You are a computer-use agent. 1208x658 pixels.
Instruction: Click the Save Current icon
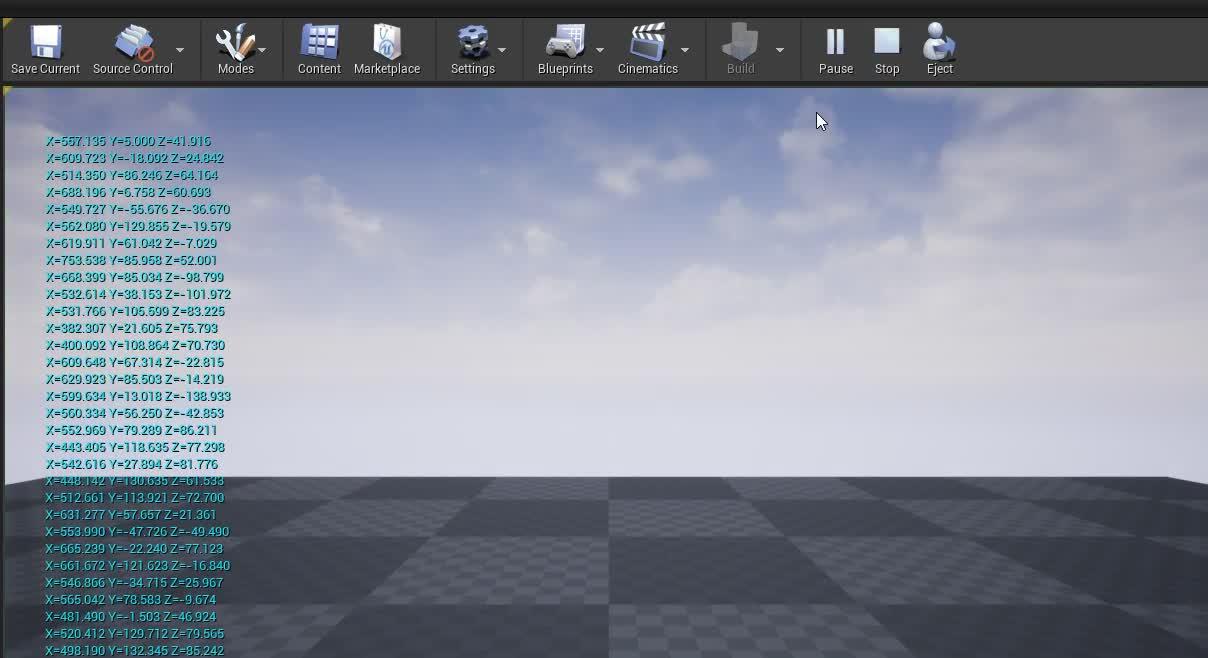44,42
